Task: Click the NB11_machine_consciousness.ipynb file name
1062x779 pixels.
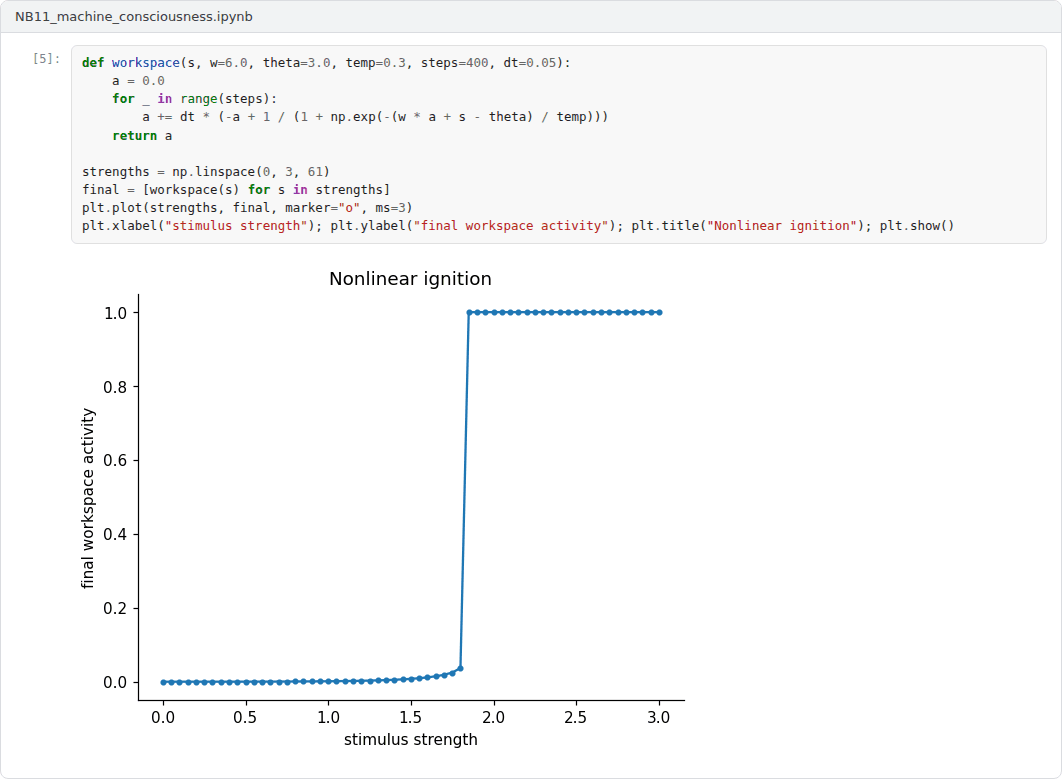Action: point(134,16)
